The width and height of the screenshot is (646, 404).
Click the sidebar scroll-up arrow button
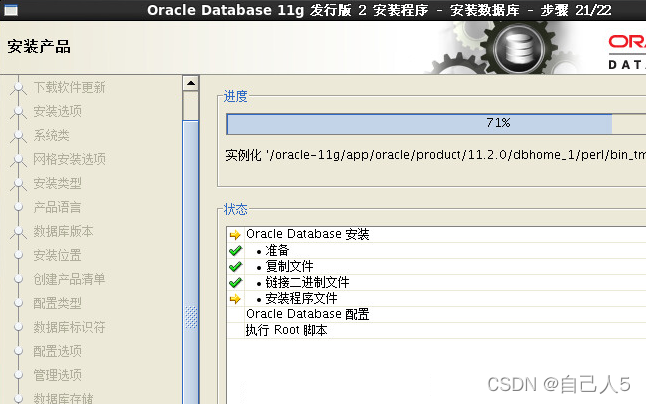click(x=190, y=83)
